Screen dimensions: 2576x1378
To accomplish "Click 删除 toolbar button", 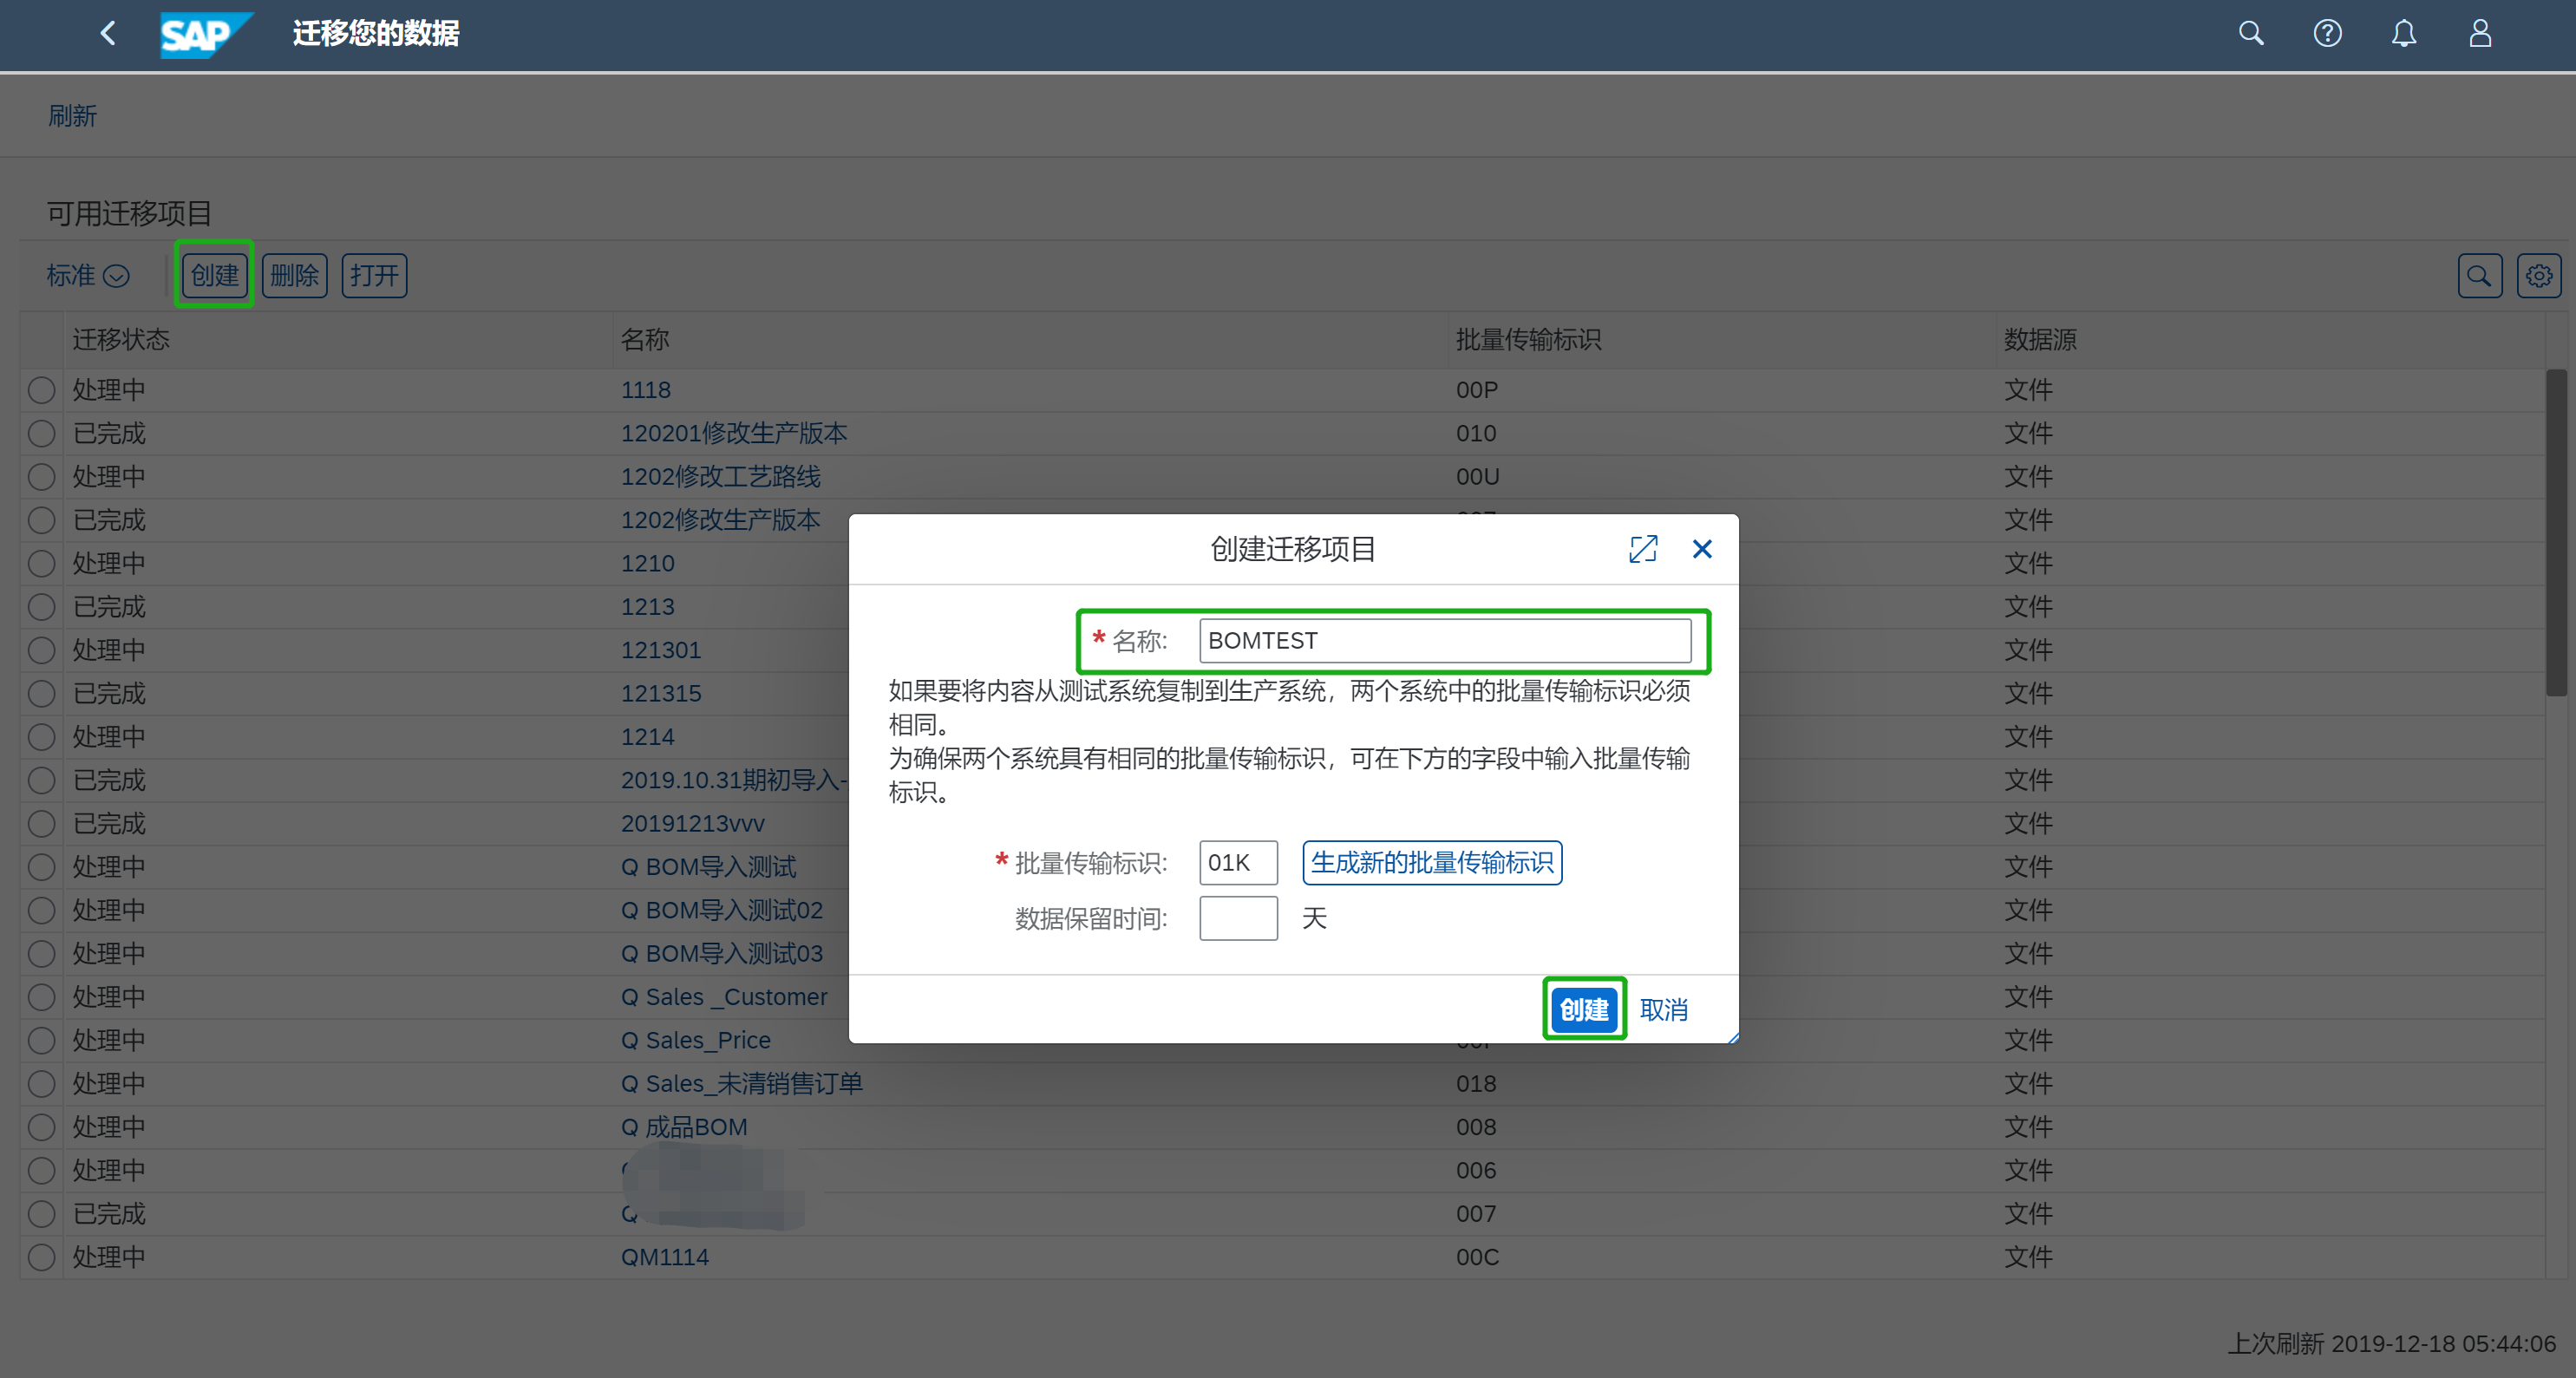I will click(x=294, y=275).
